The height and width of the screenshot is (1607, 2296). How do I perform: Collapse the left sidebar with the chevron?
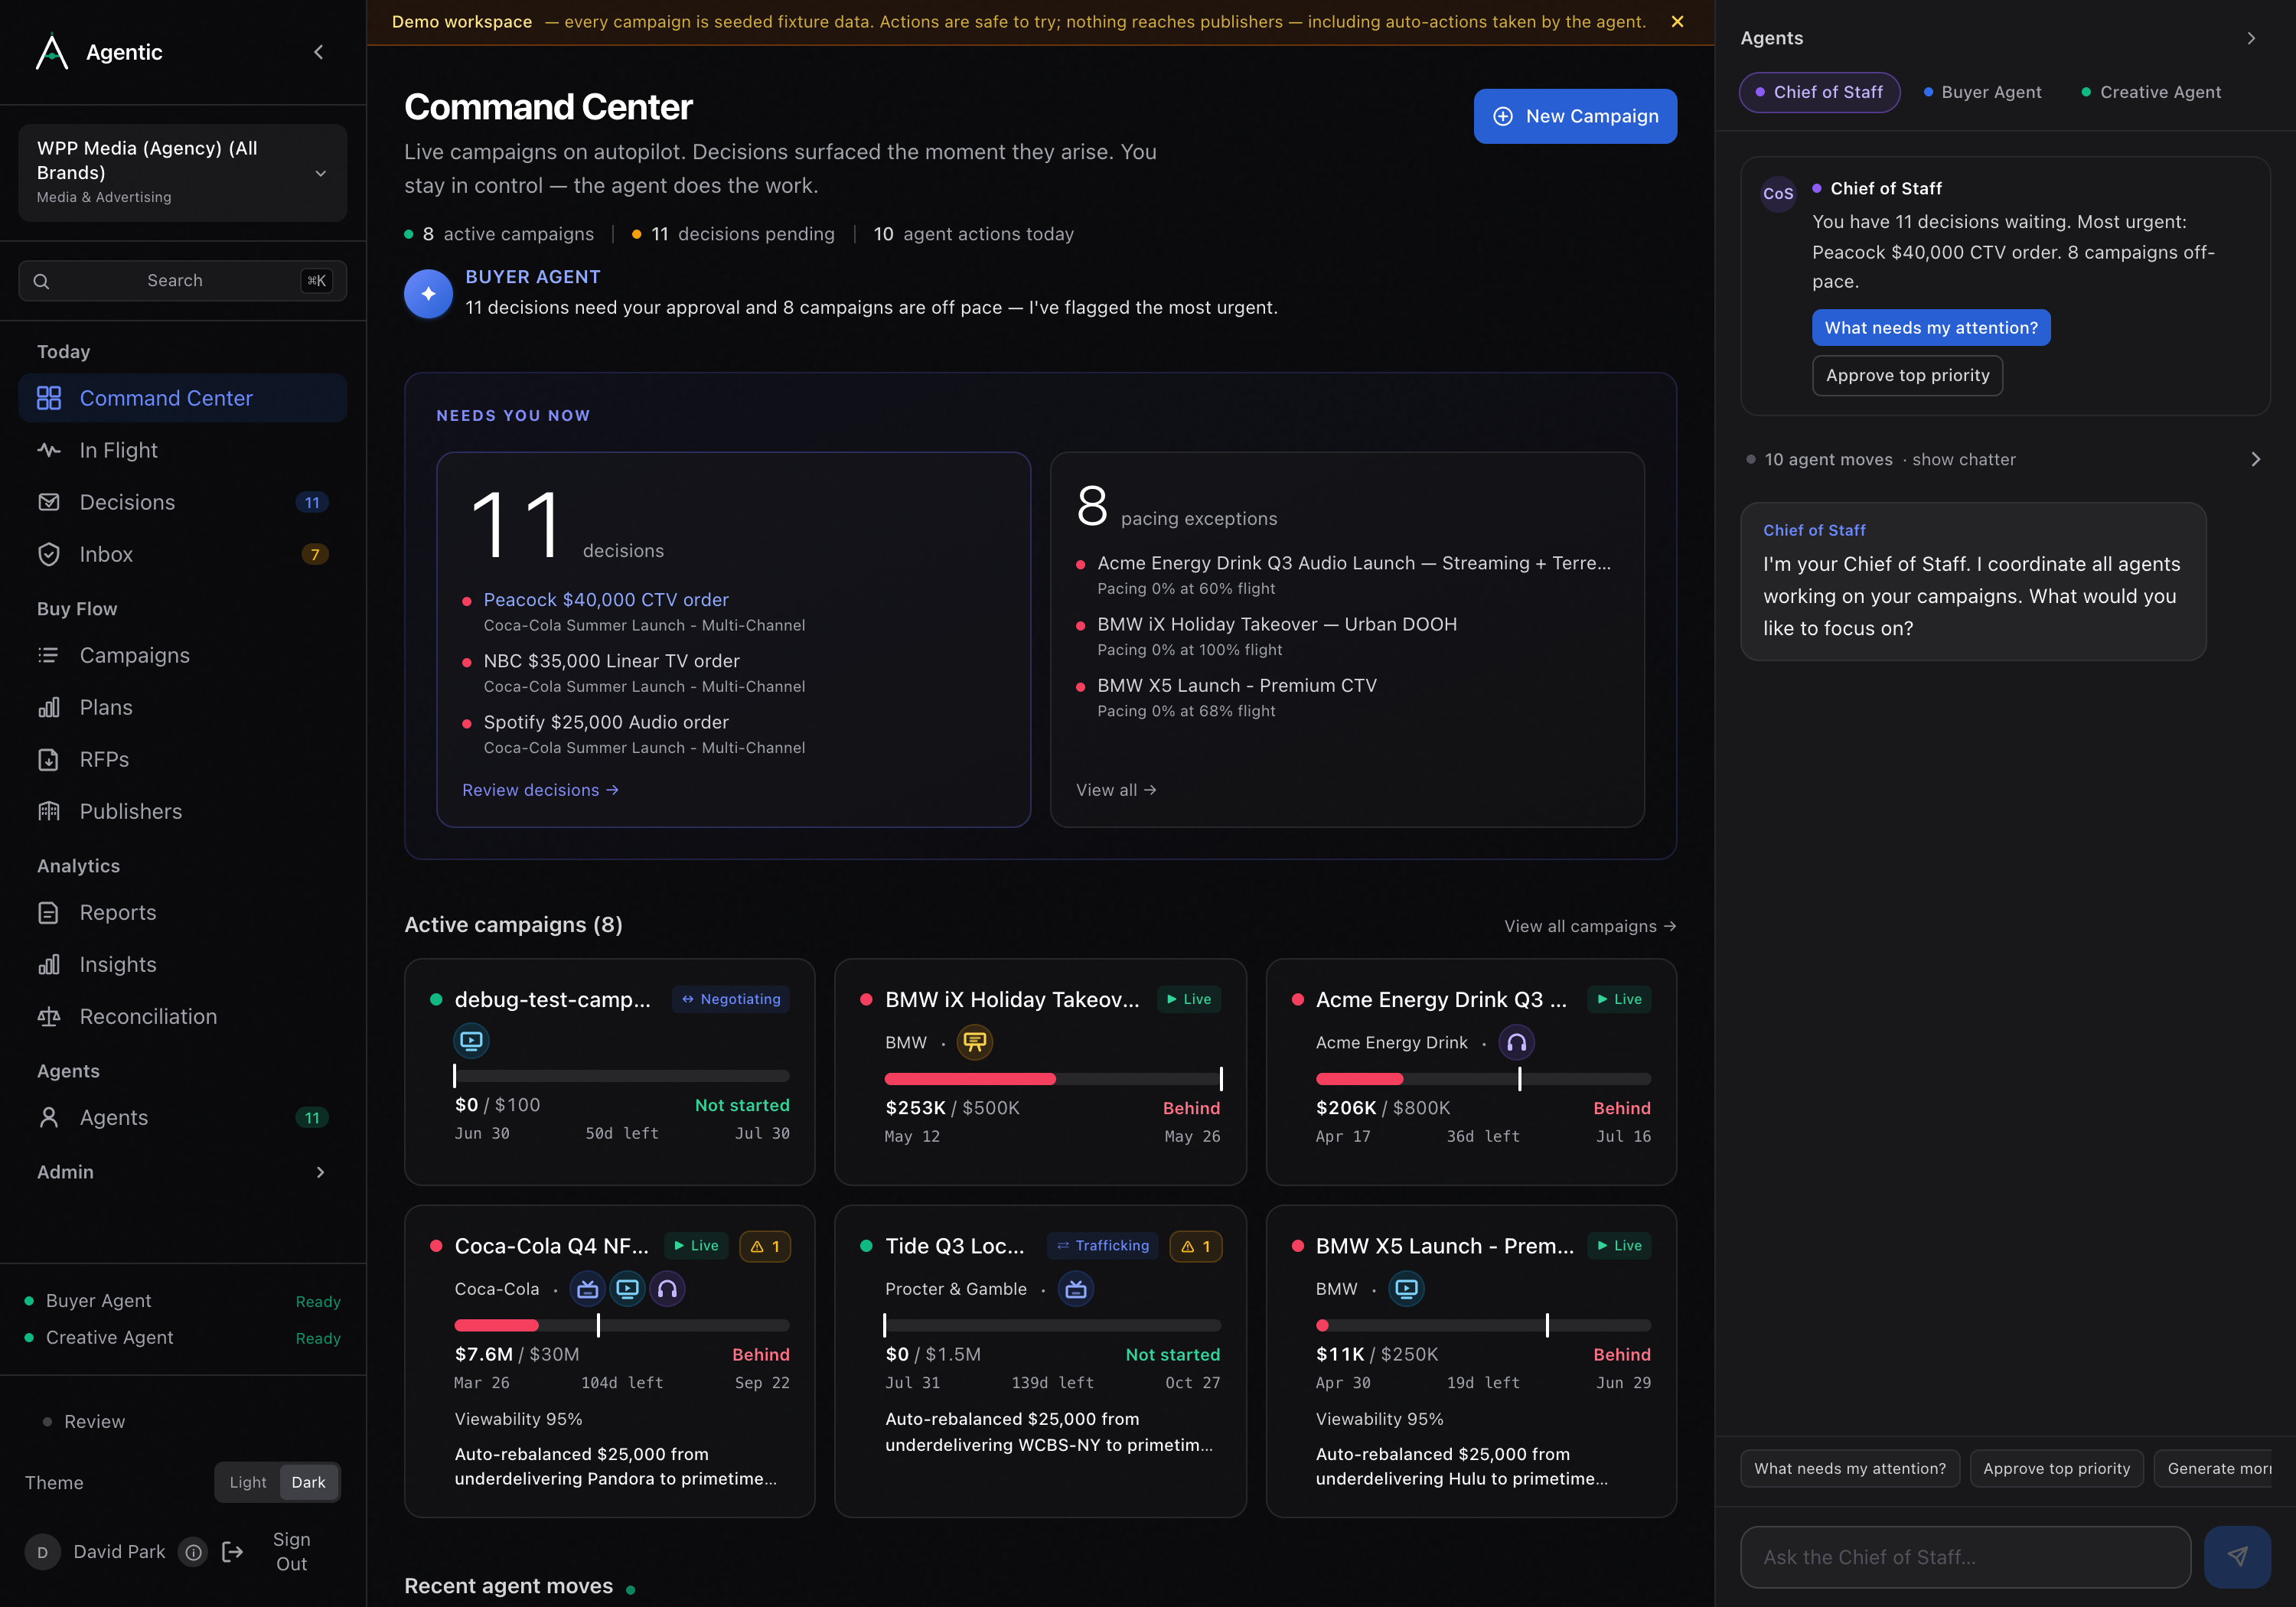coord(319,52)
